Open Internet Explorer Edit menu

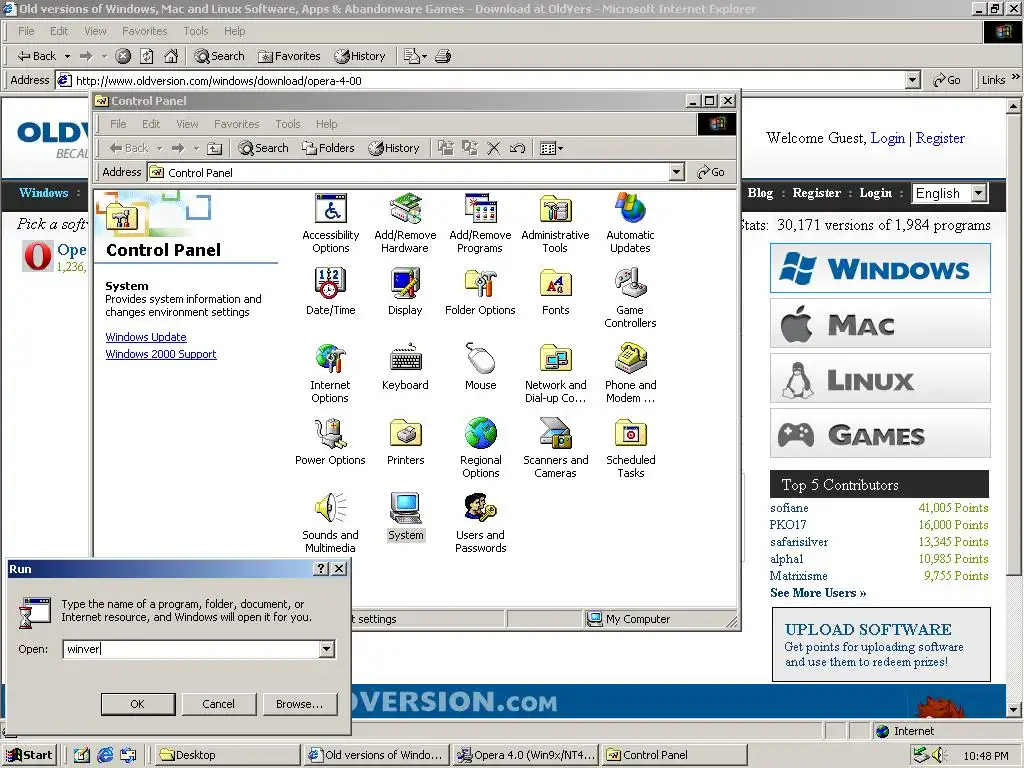tap(59, 31)
